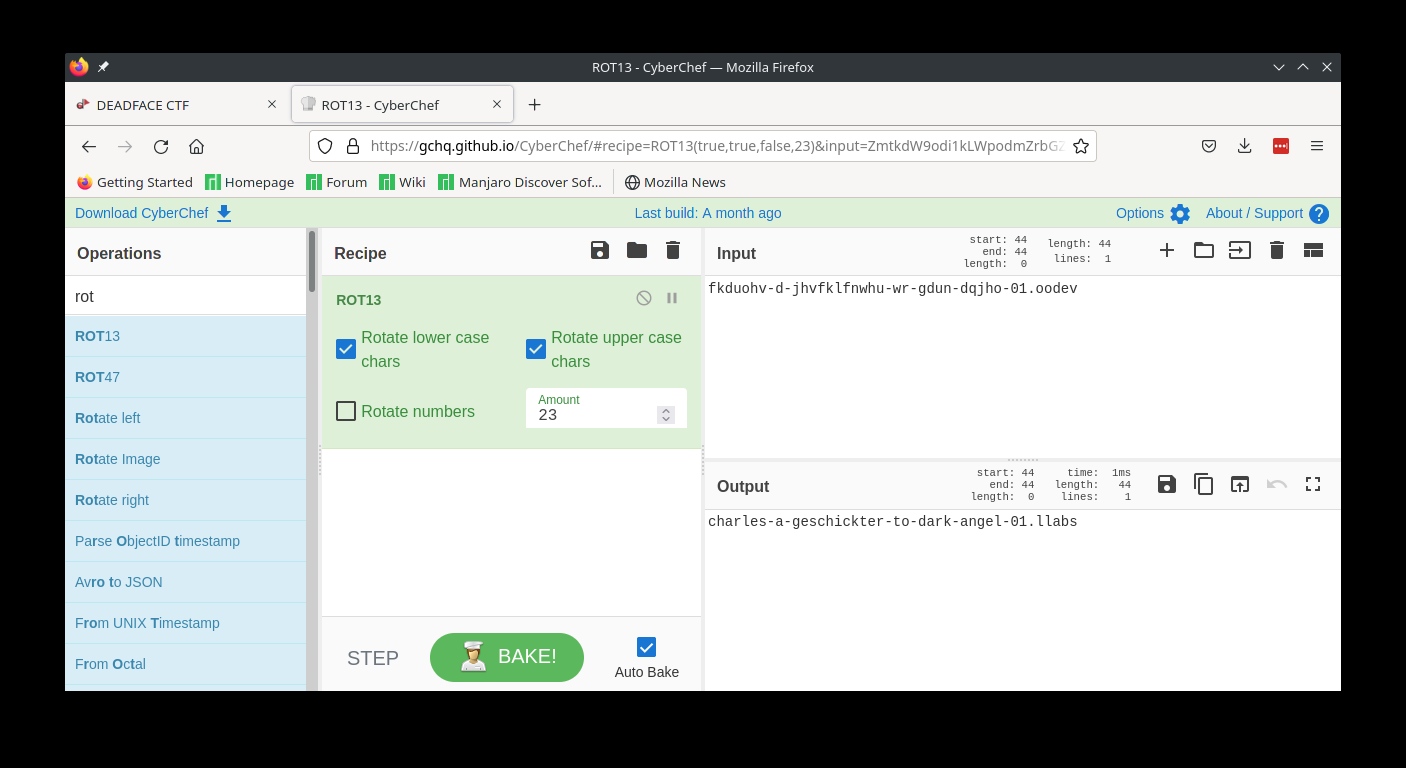The width and height of the screenshot is (1406, 768).
Task: Load a recipe with the folder icon
Action: pyautogui.click(x=637, y=250)
